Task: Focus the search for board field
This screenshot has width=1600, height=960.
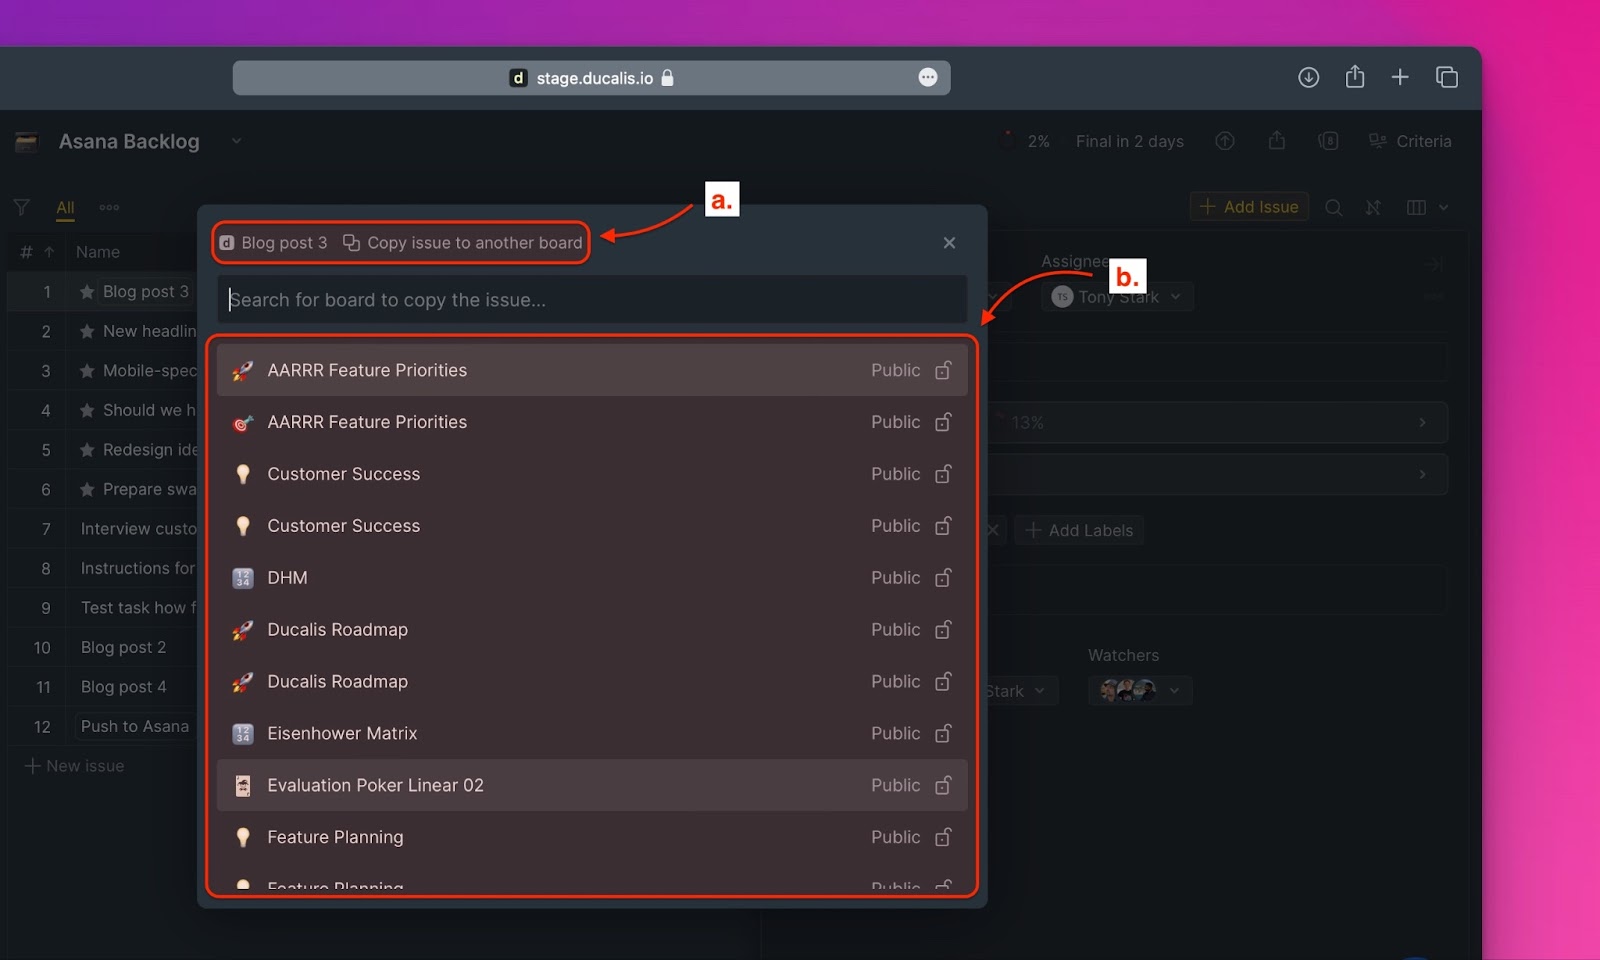Action: click(x=592, y=300)
